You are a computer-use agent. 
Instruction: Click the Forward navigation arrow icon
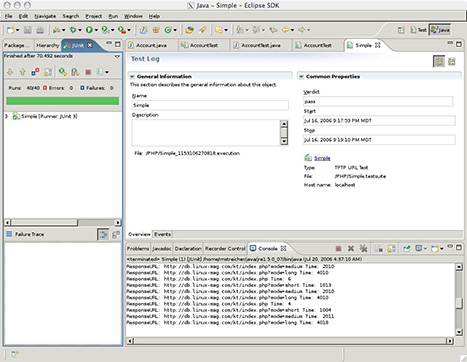[301, 30]
